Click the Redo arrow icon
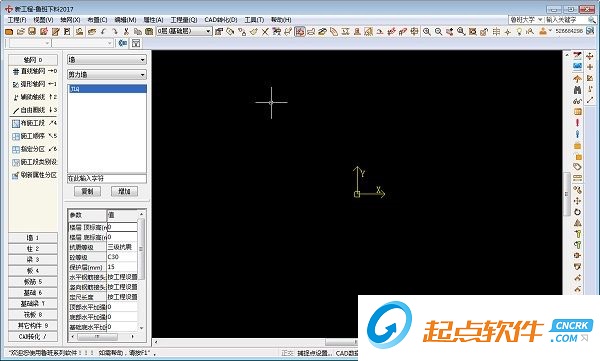The height and width of the screenshot is (361, 600). [114, 32]
